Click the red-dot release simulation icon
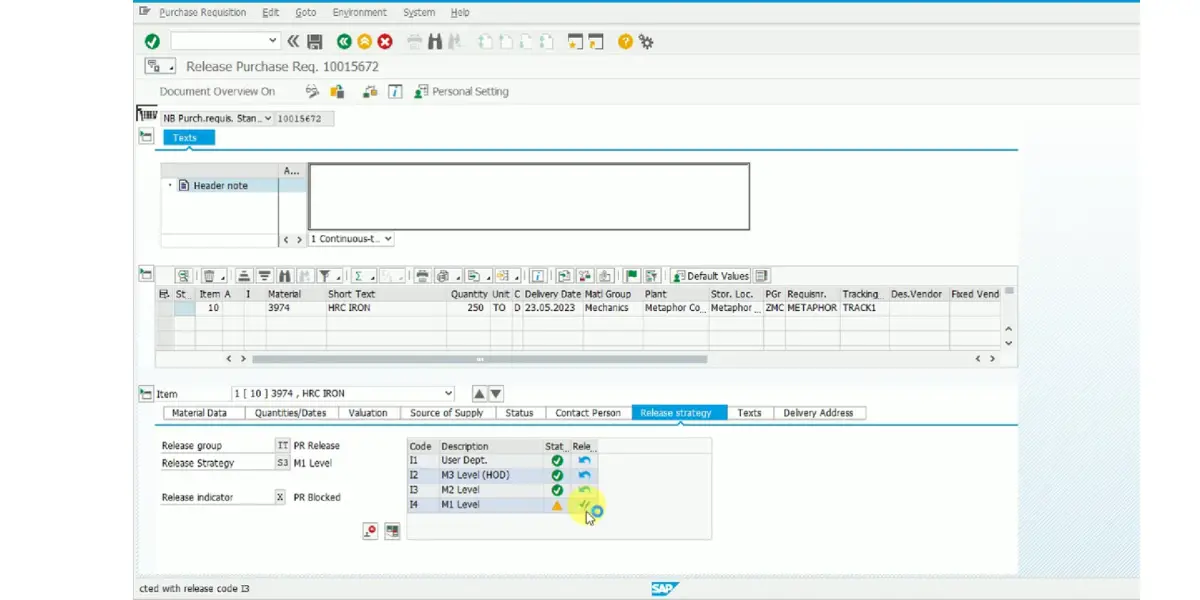The height and width of the screenshot is (600, 1200). coord(370,531)
